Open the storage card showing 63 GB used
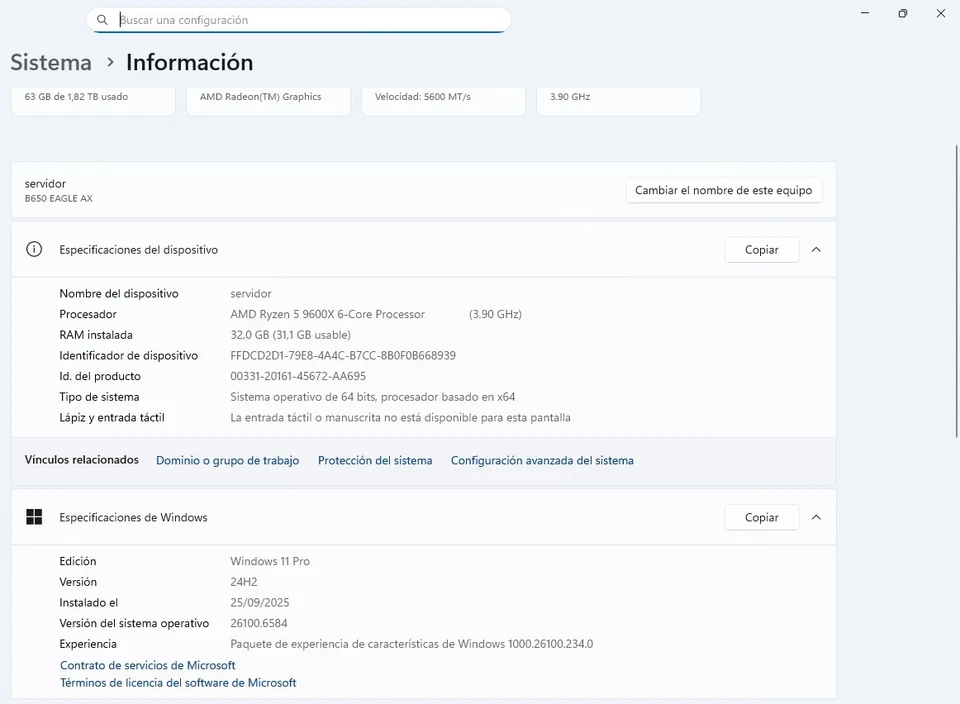This screenshot has width=960, height=704. click(x=93, y=99)
